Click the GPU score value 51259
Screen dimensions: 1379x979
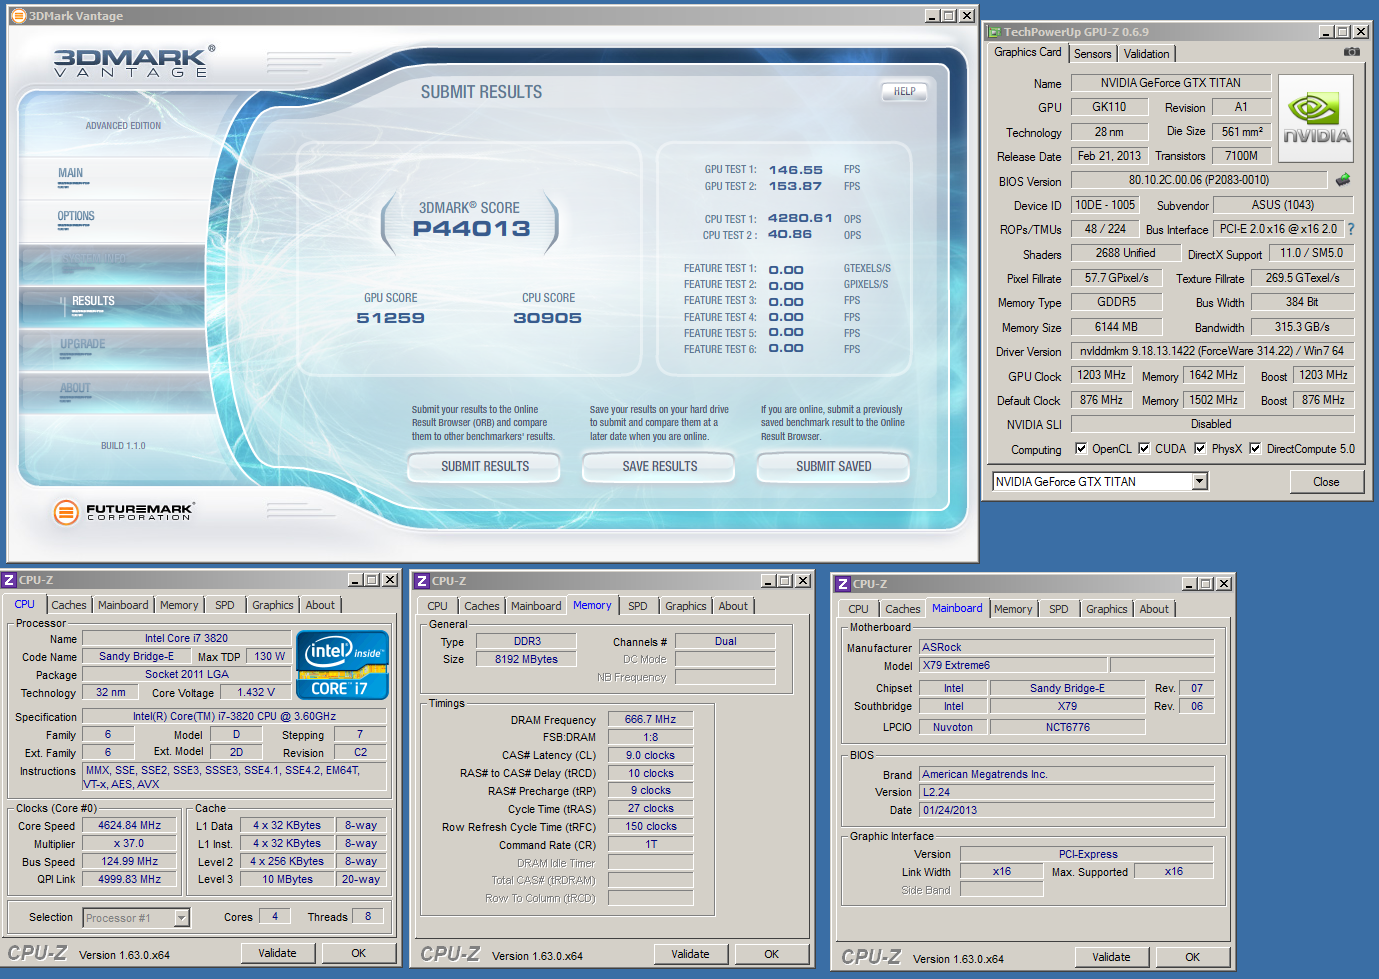(391, 318)
